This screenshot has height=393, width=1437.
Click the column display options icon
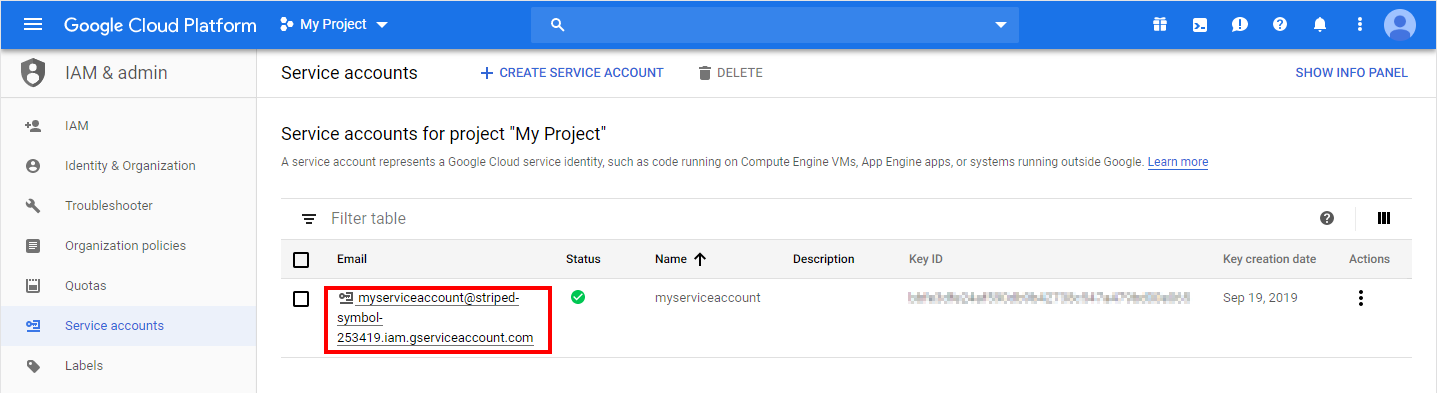click(x=1384, y=218)
